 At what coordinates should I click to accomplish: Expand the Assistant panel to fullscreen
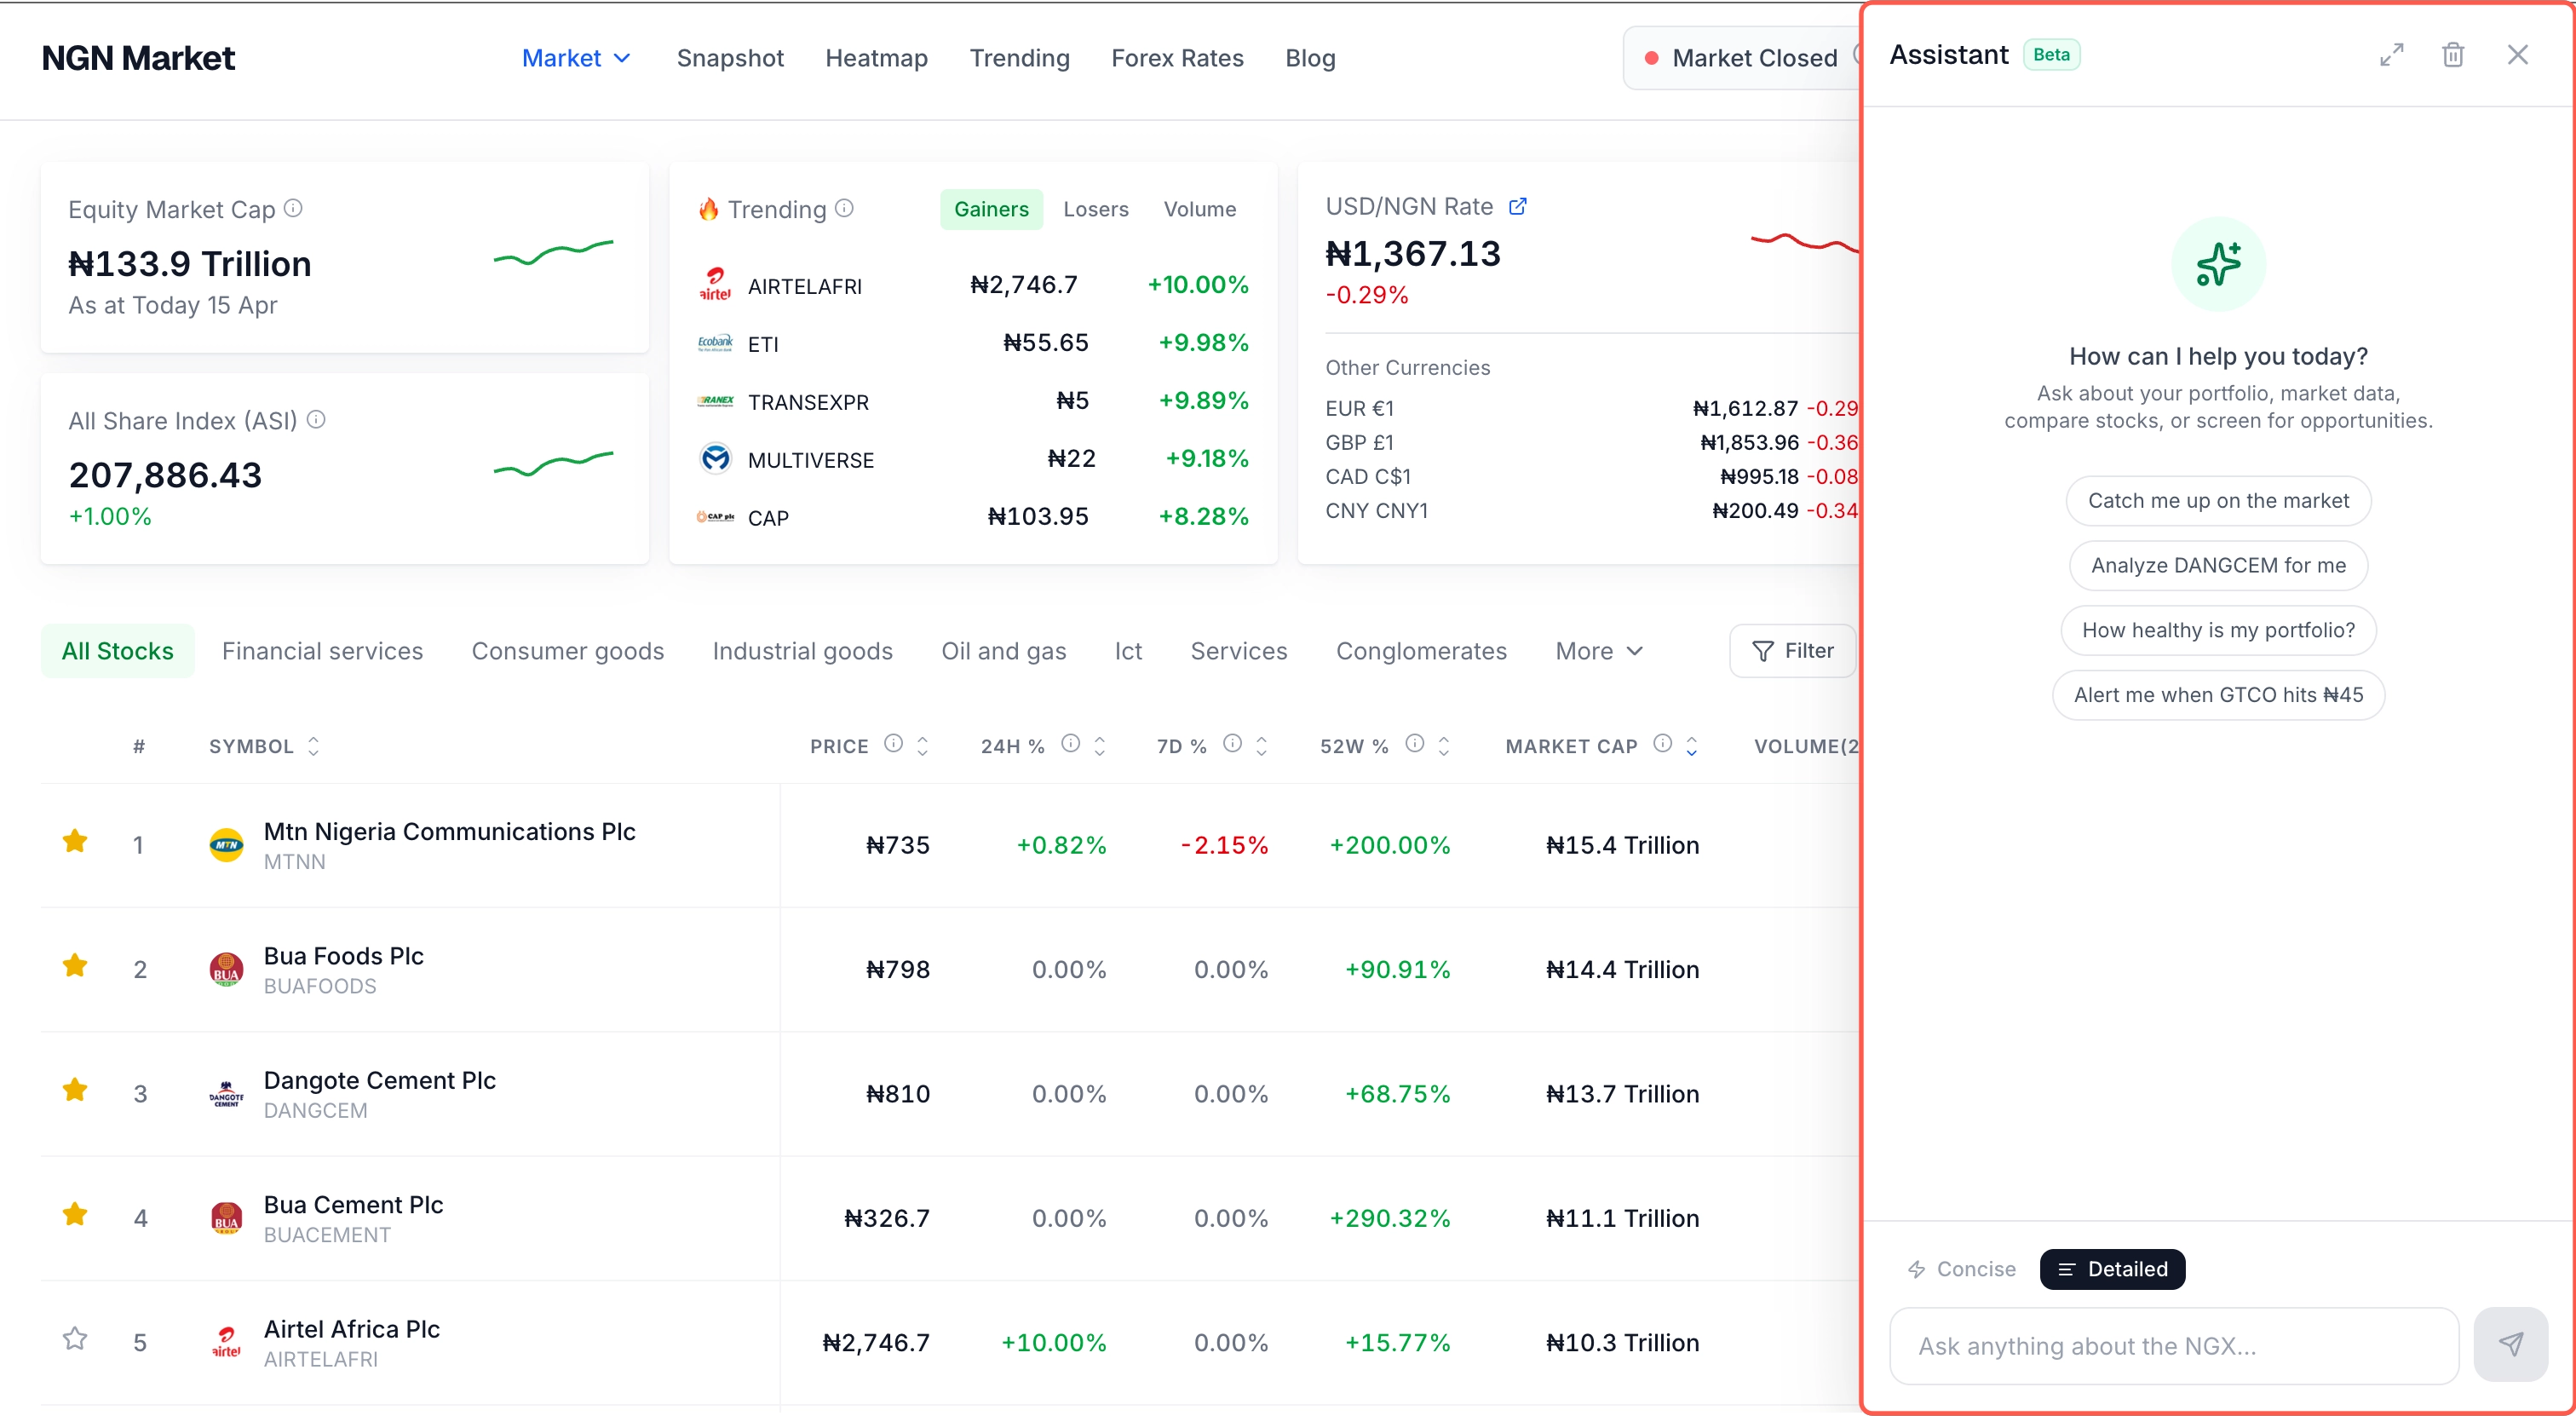(x=2392, y=55)
